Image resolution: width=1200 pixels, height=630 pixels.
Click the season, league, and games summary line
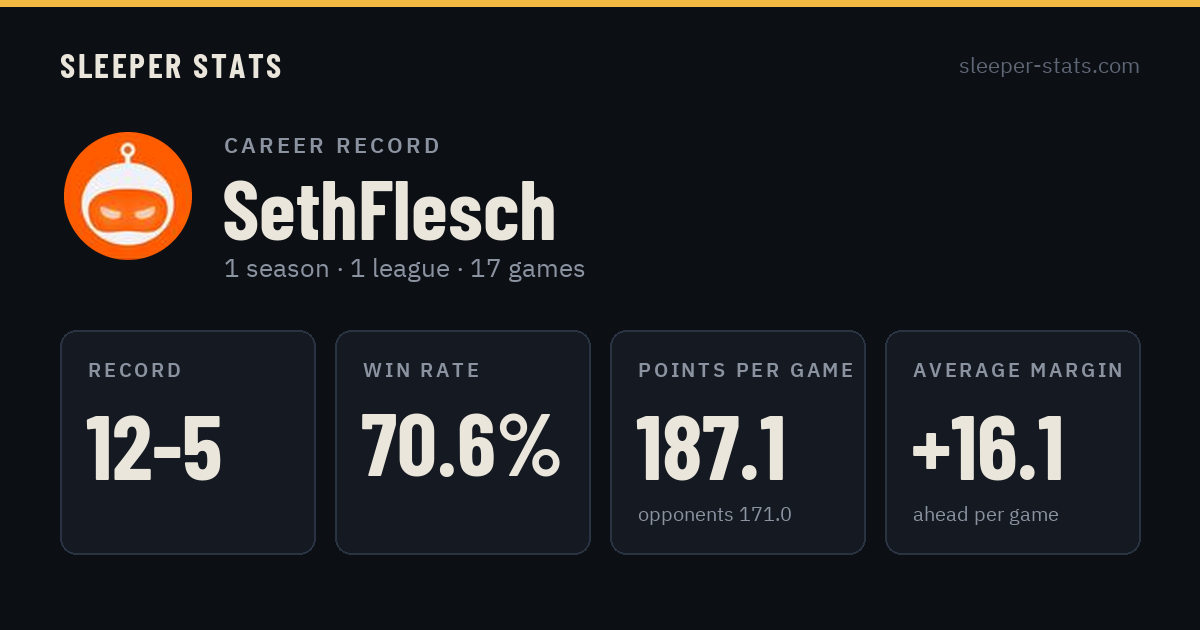pyautogui.click(x=404, y=269)
